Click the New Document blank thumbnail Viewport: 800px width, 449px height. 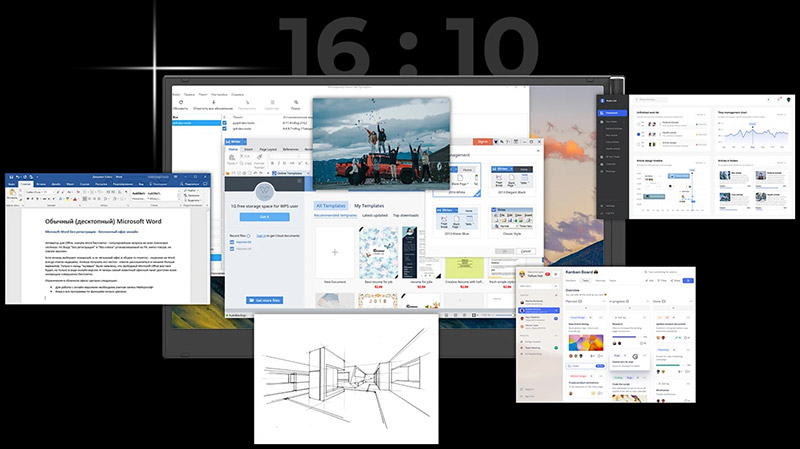coord(335,252)
